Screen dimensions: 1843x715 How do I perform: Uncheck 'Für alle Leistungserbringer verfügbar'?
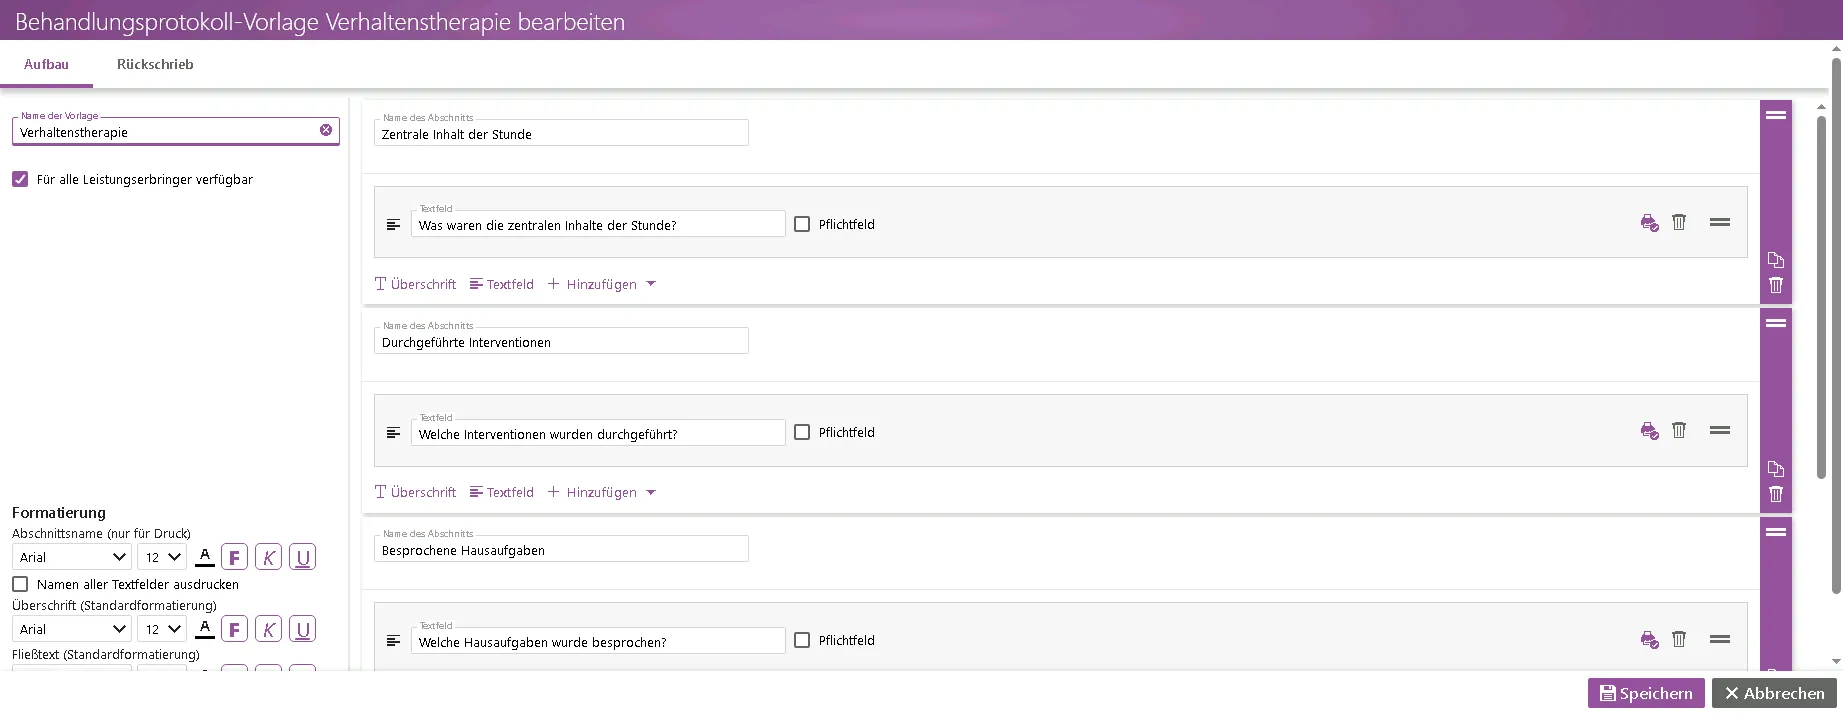pos(20,179)
